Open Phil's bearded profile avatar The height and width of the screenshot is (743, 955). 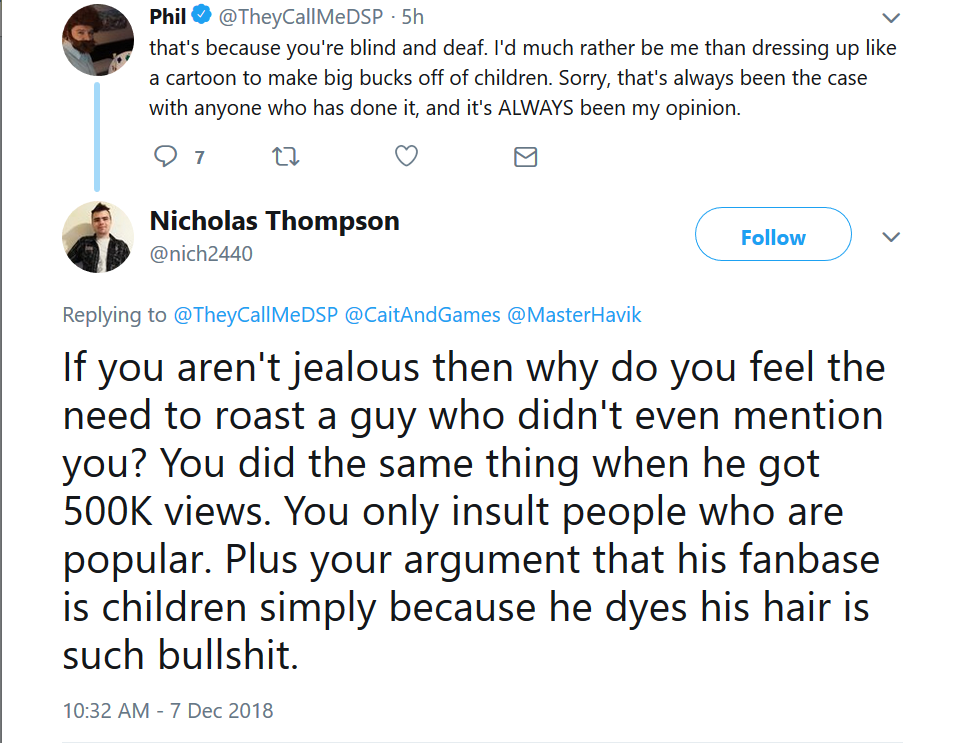98,40
